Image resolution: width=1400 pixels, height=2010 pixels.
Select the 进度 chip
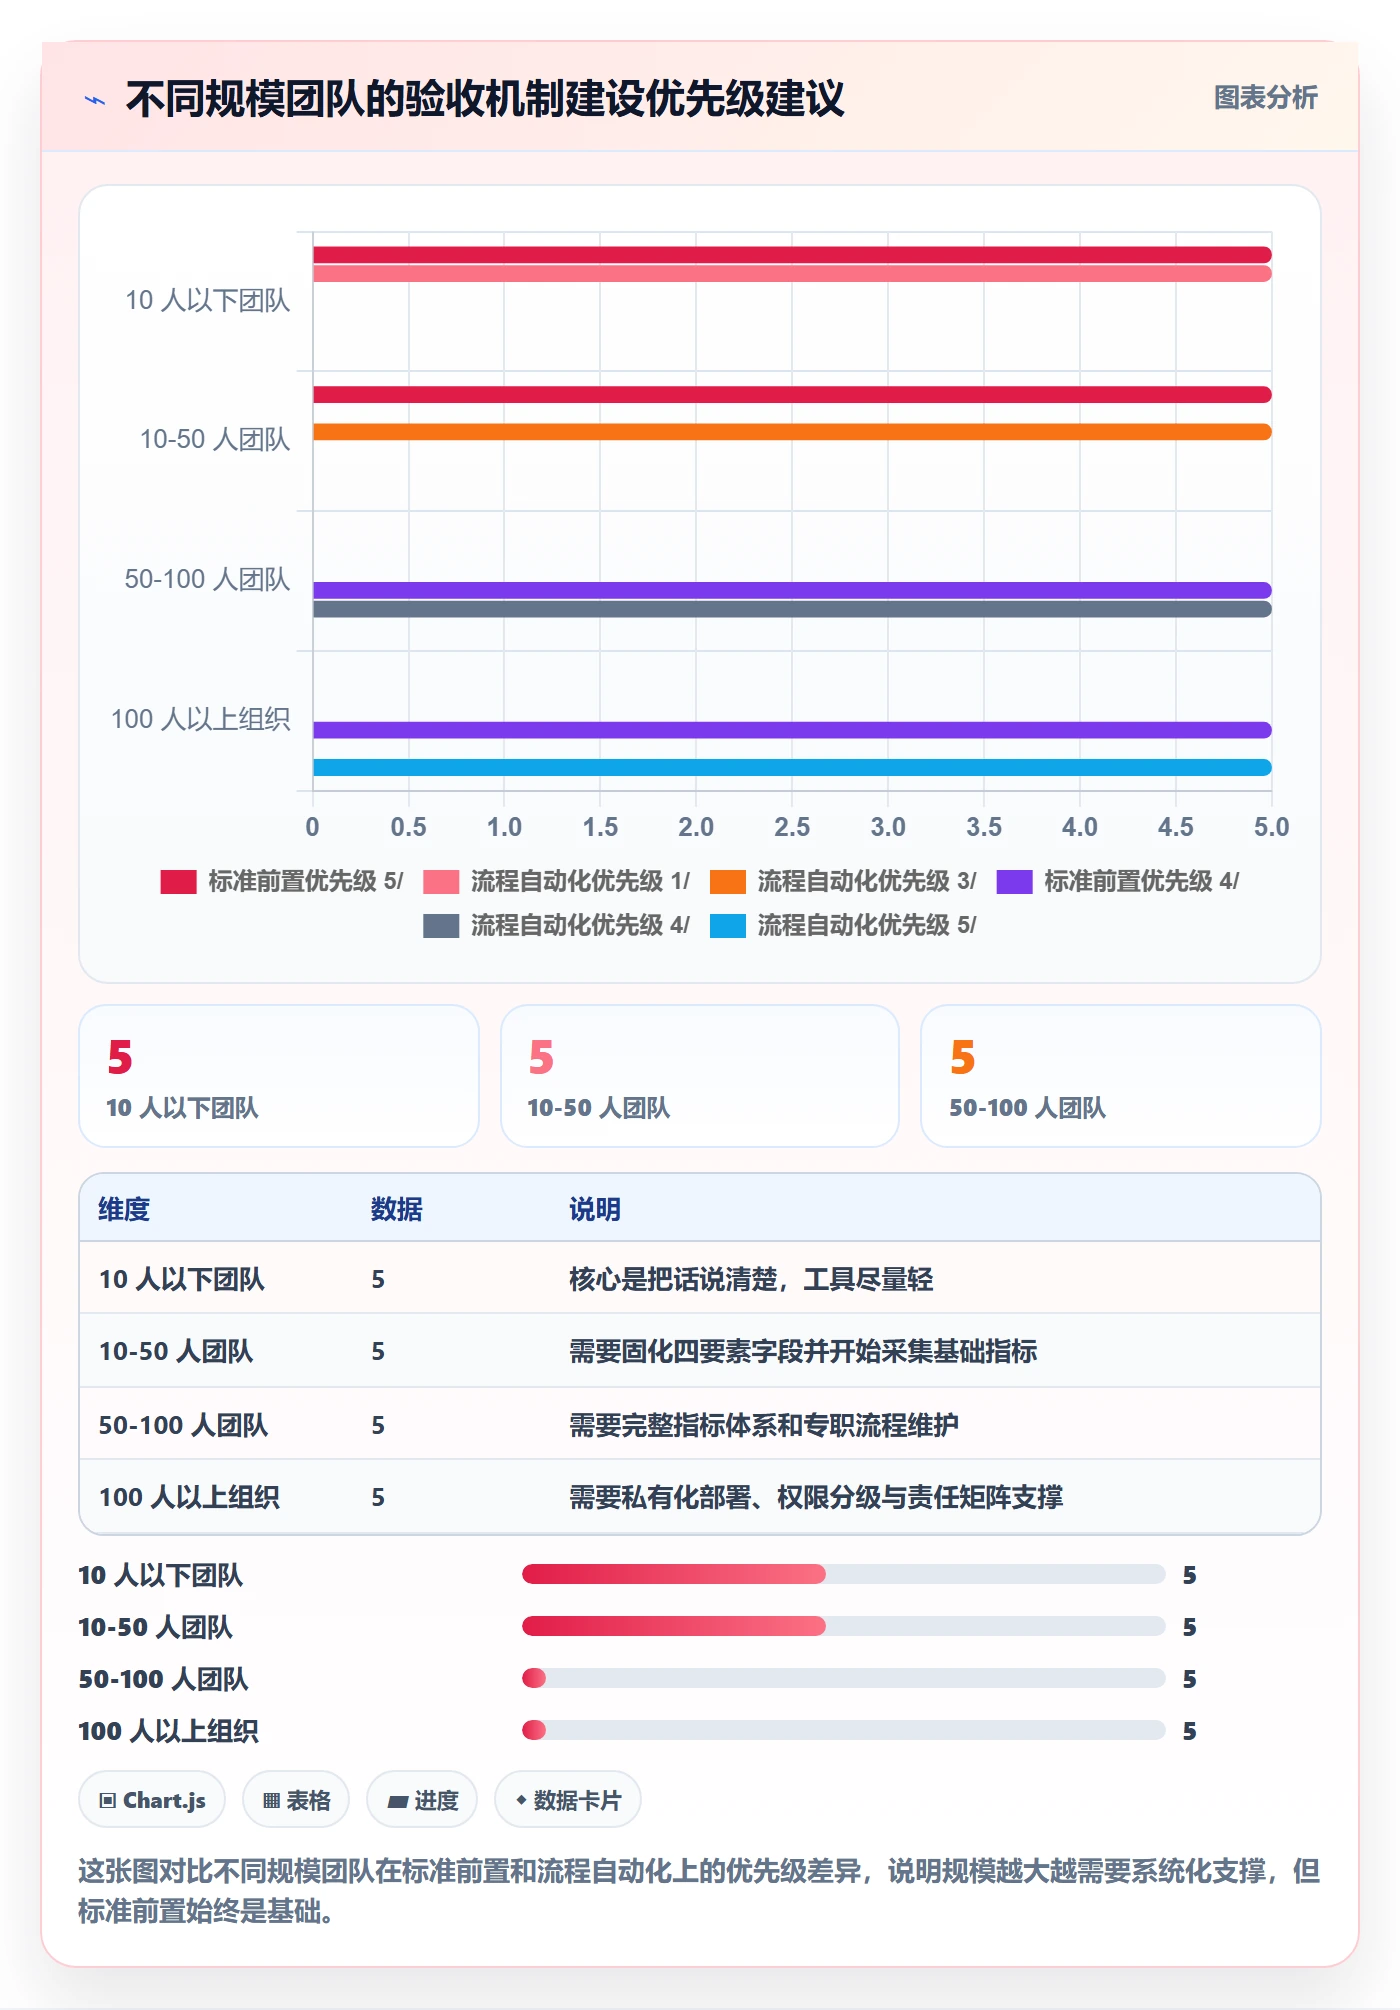[x=422, y=1800]
